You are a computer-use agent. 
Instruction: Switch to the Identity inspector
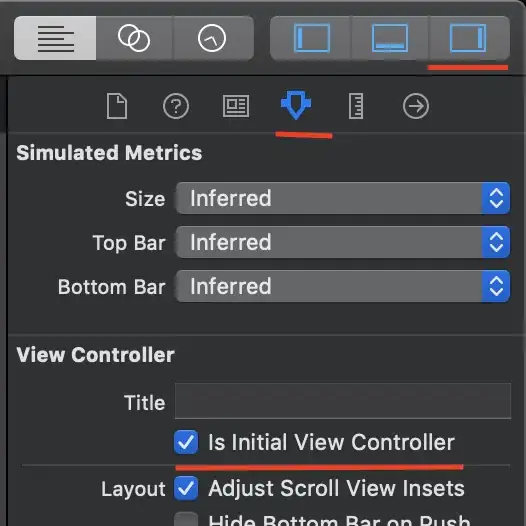click(236, 106)
